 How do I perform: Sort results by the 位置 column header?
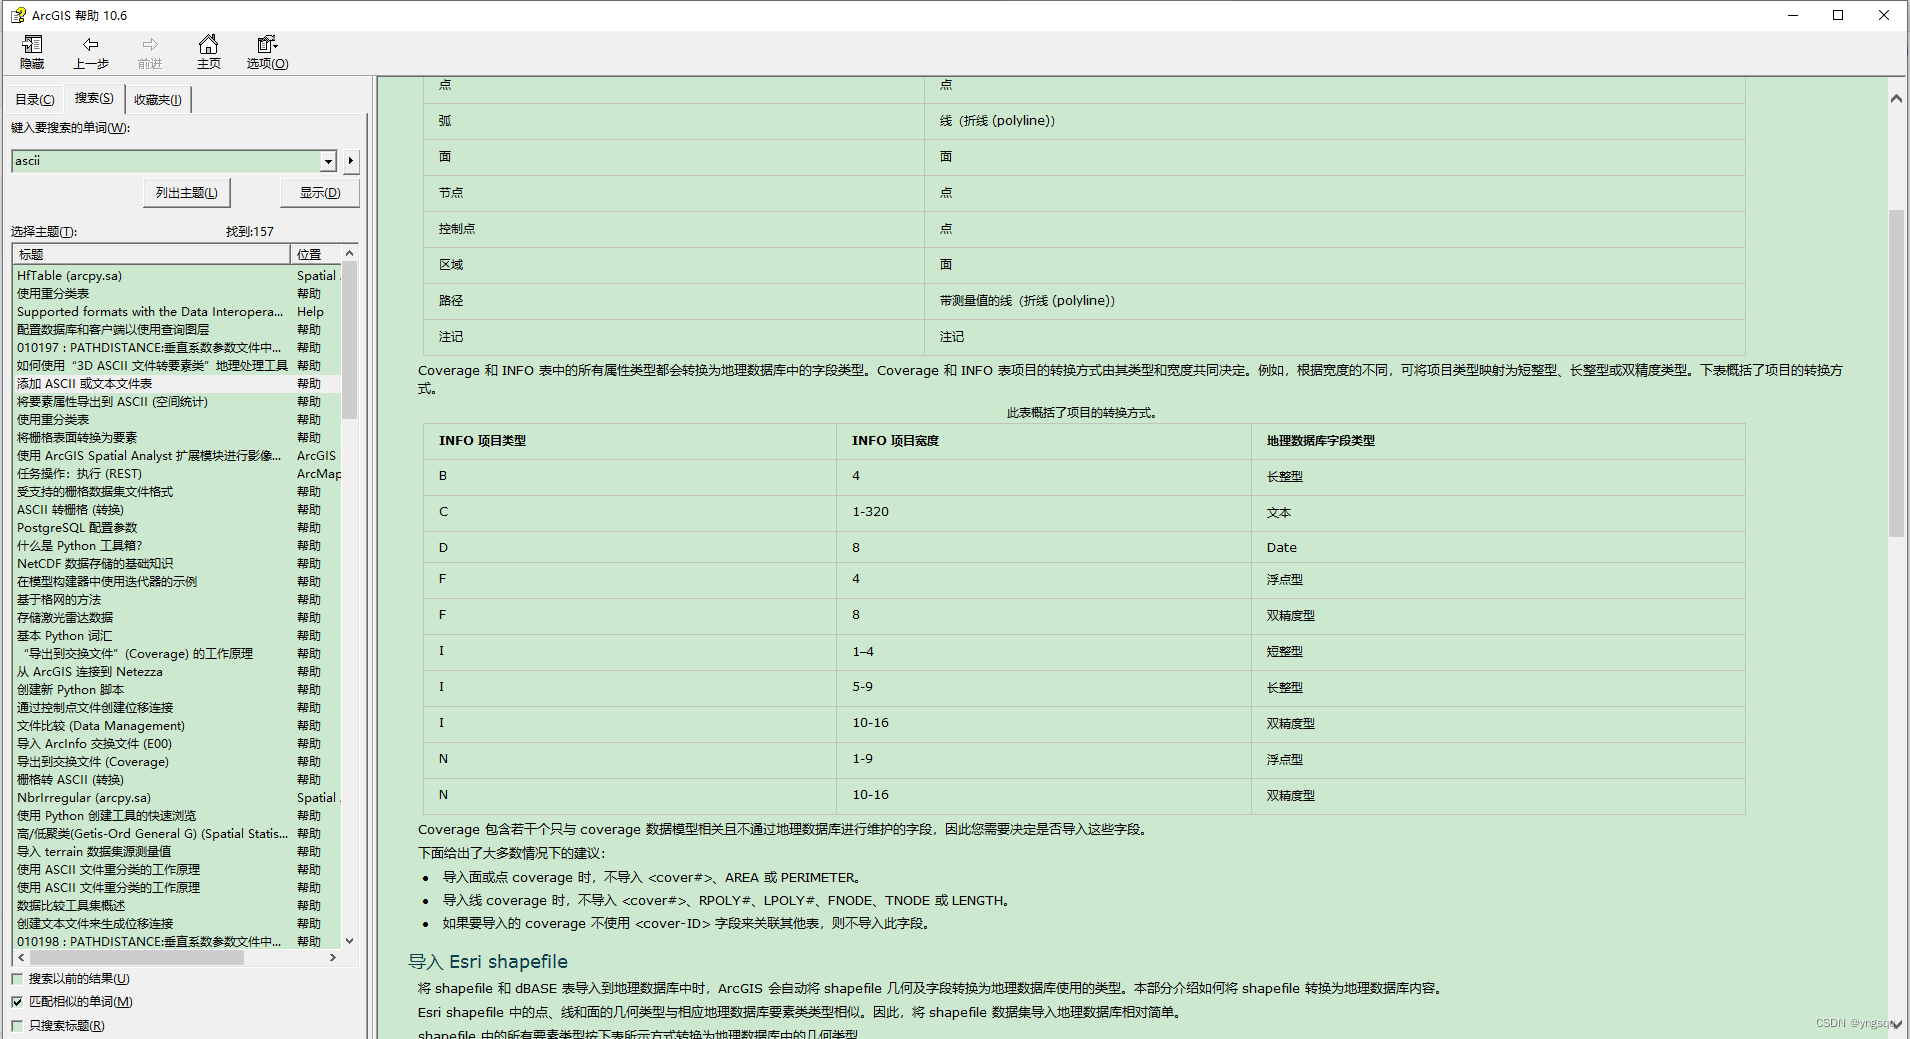pyautogui.click(x=316, y=254)
